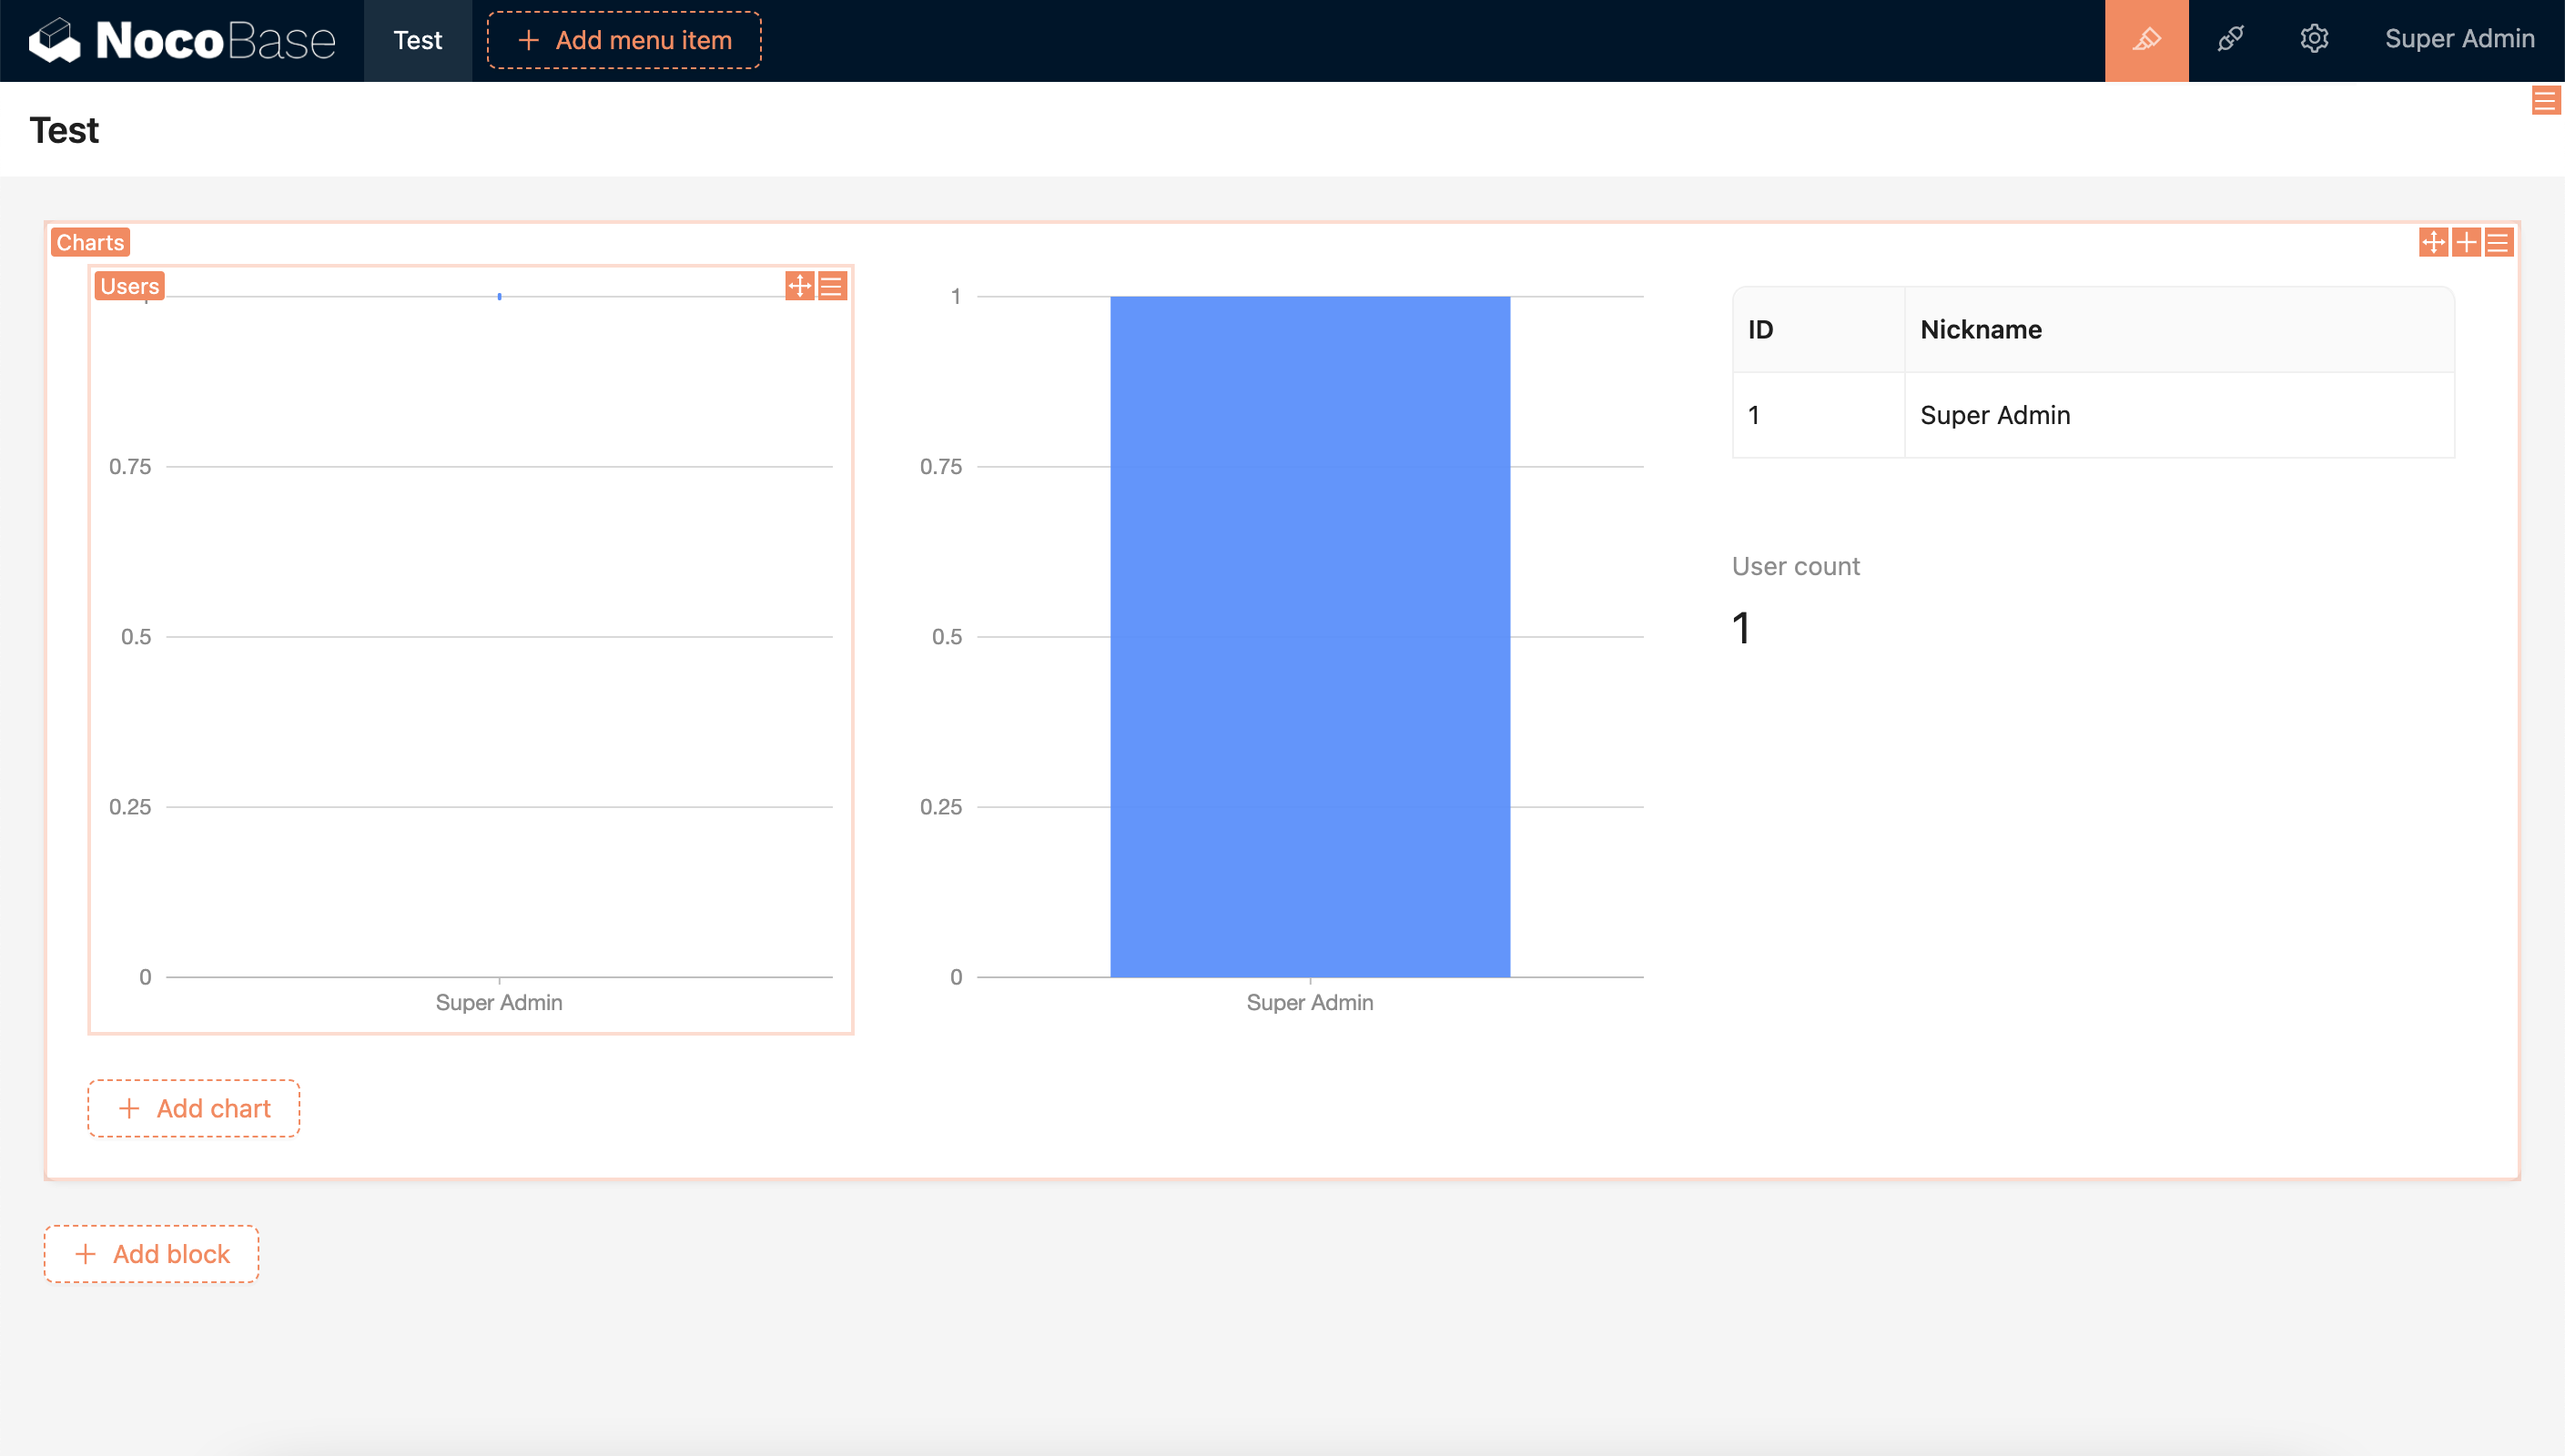Select the Super Admin table row
The image size is (2565, 1456).
(1994, 415)
